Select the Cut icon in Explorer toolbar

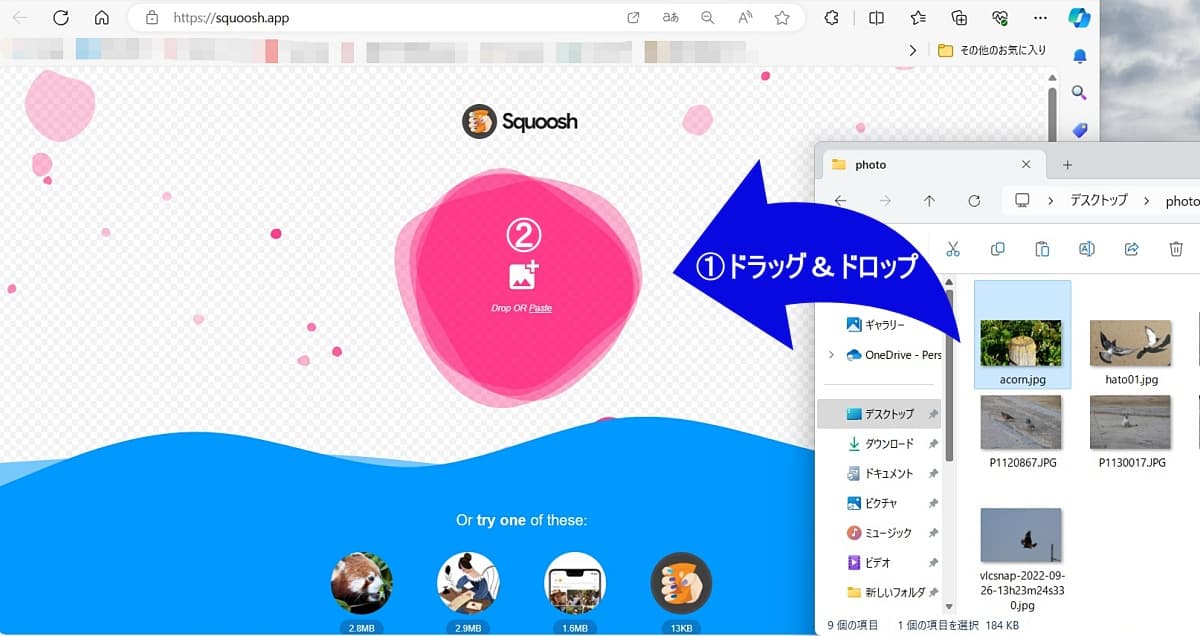point(953,248)
